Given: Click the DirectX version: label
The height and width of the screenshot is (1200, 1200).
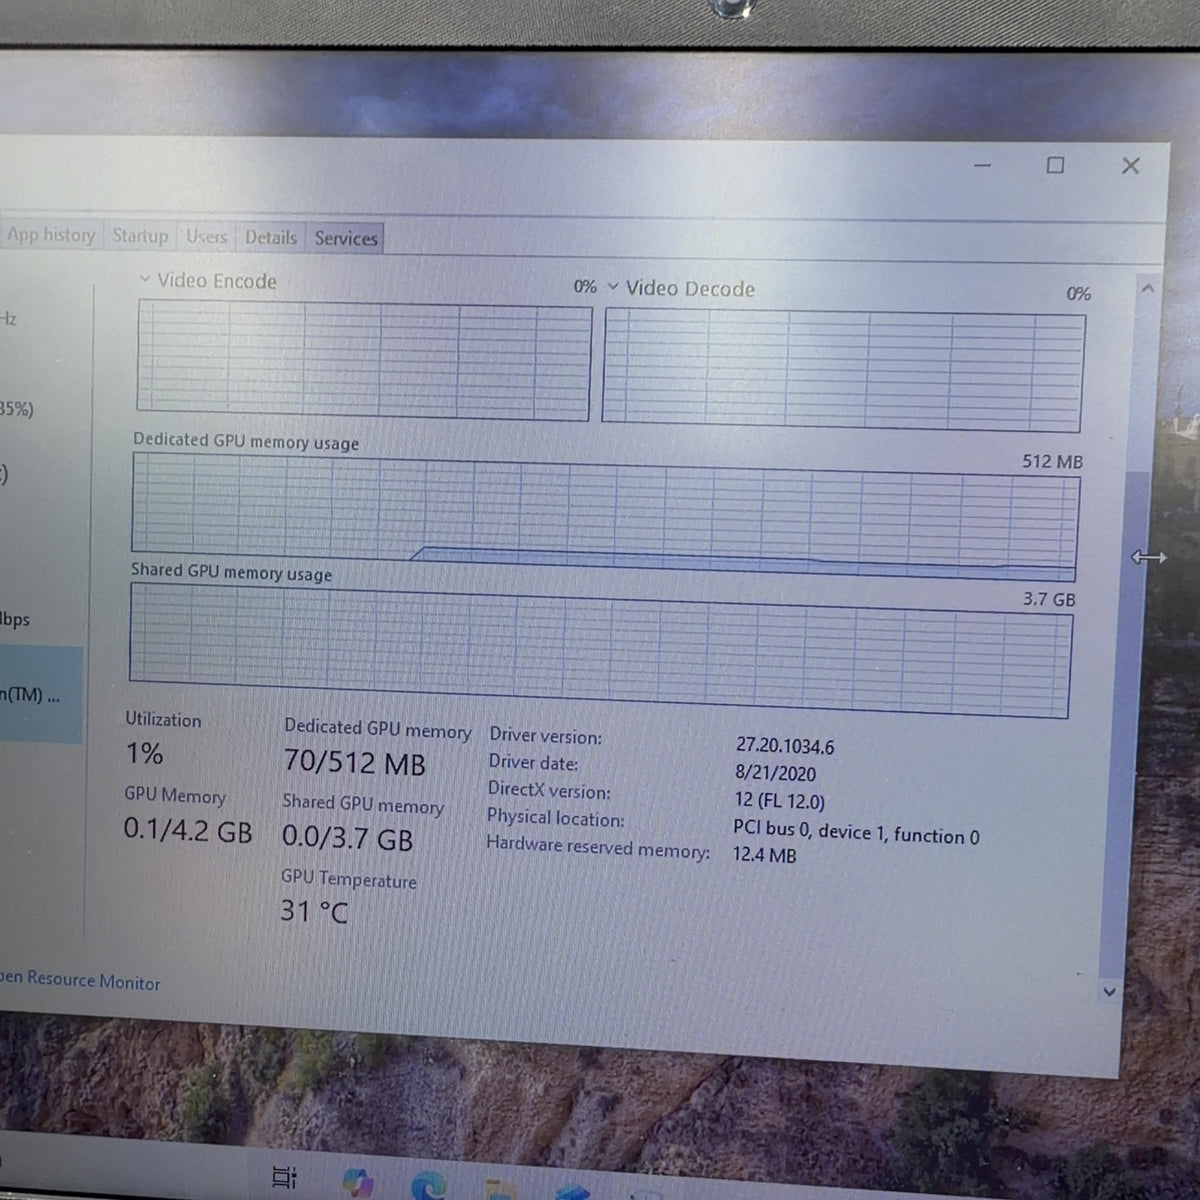Looking at the screenshot, I should (x=548, y=790).
